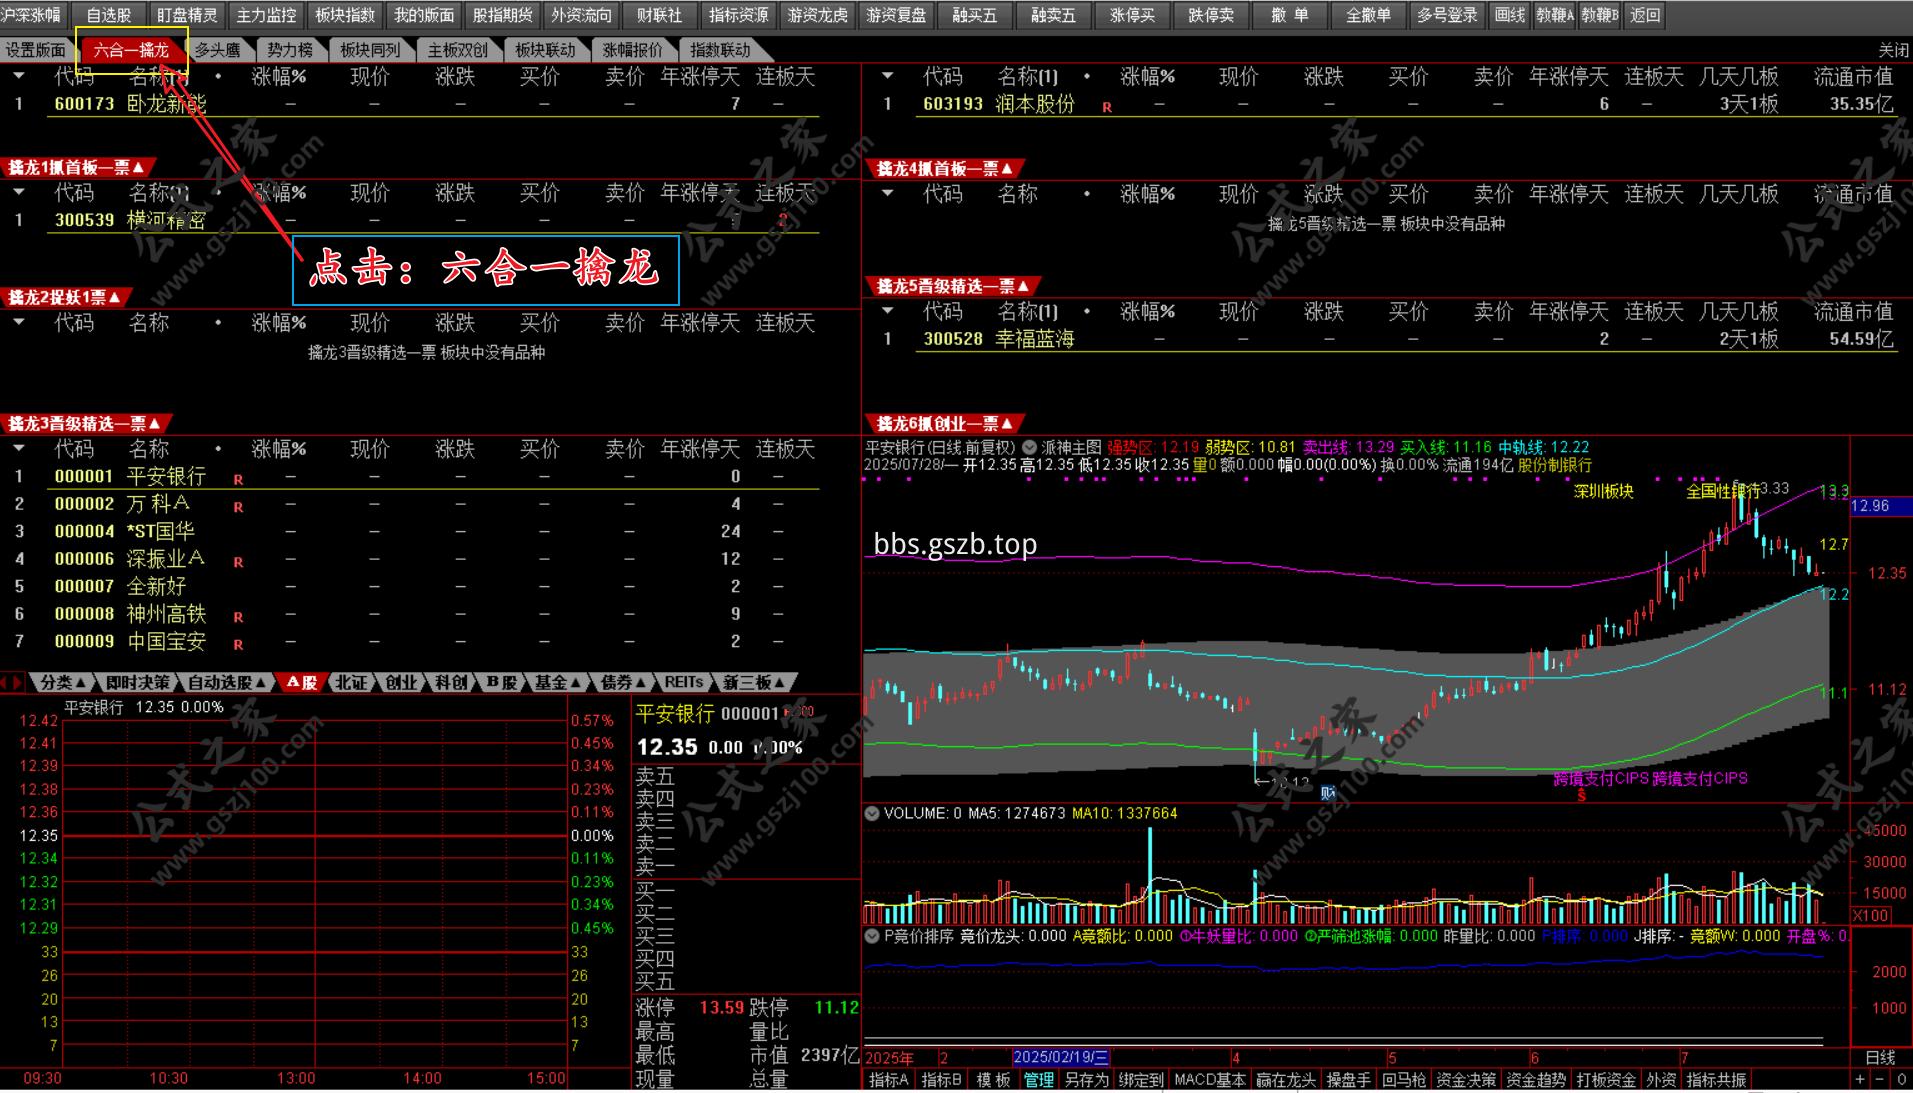Switch to the 六合一擒龙 tab
Screen dimensions: 1913x1093
[131, 50]
